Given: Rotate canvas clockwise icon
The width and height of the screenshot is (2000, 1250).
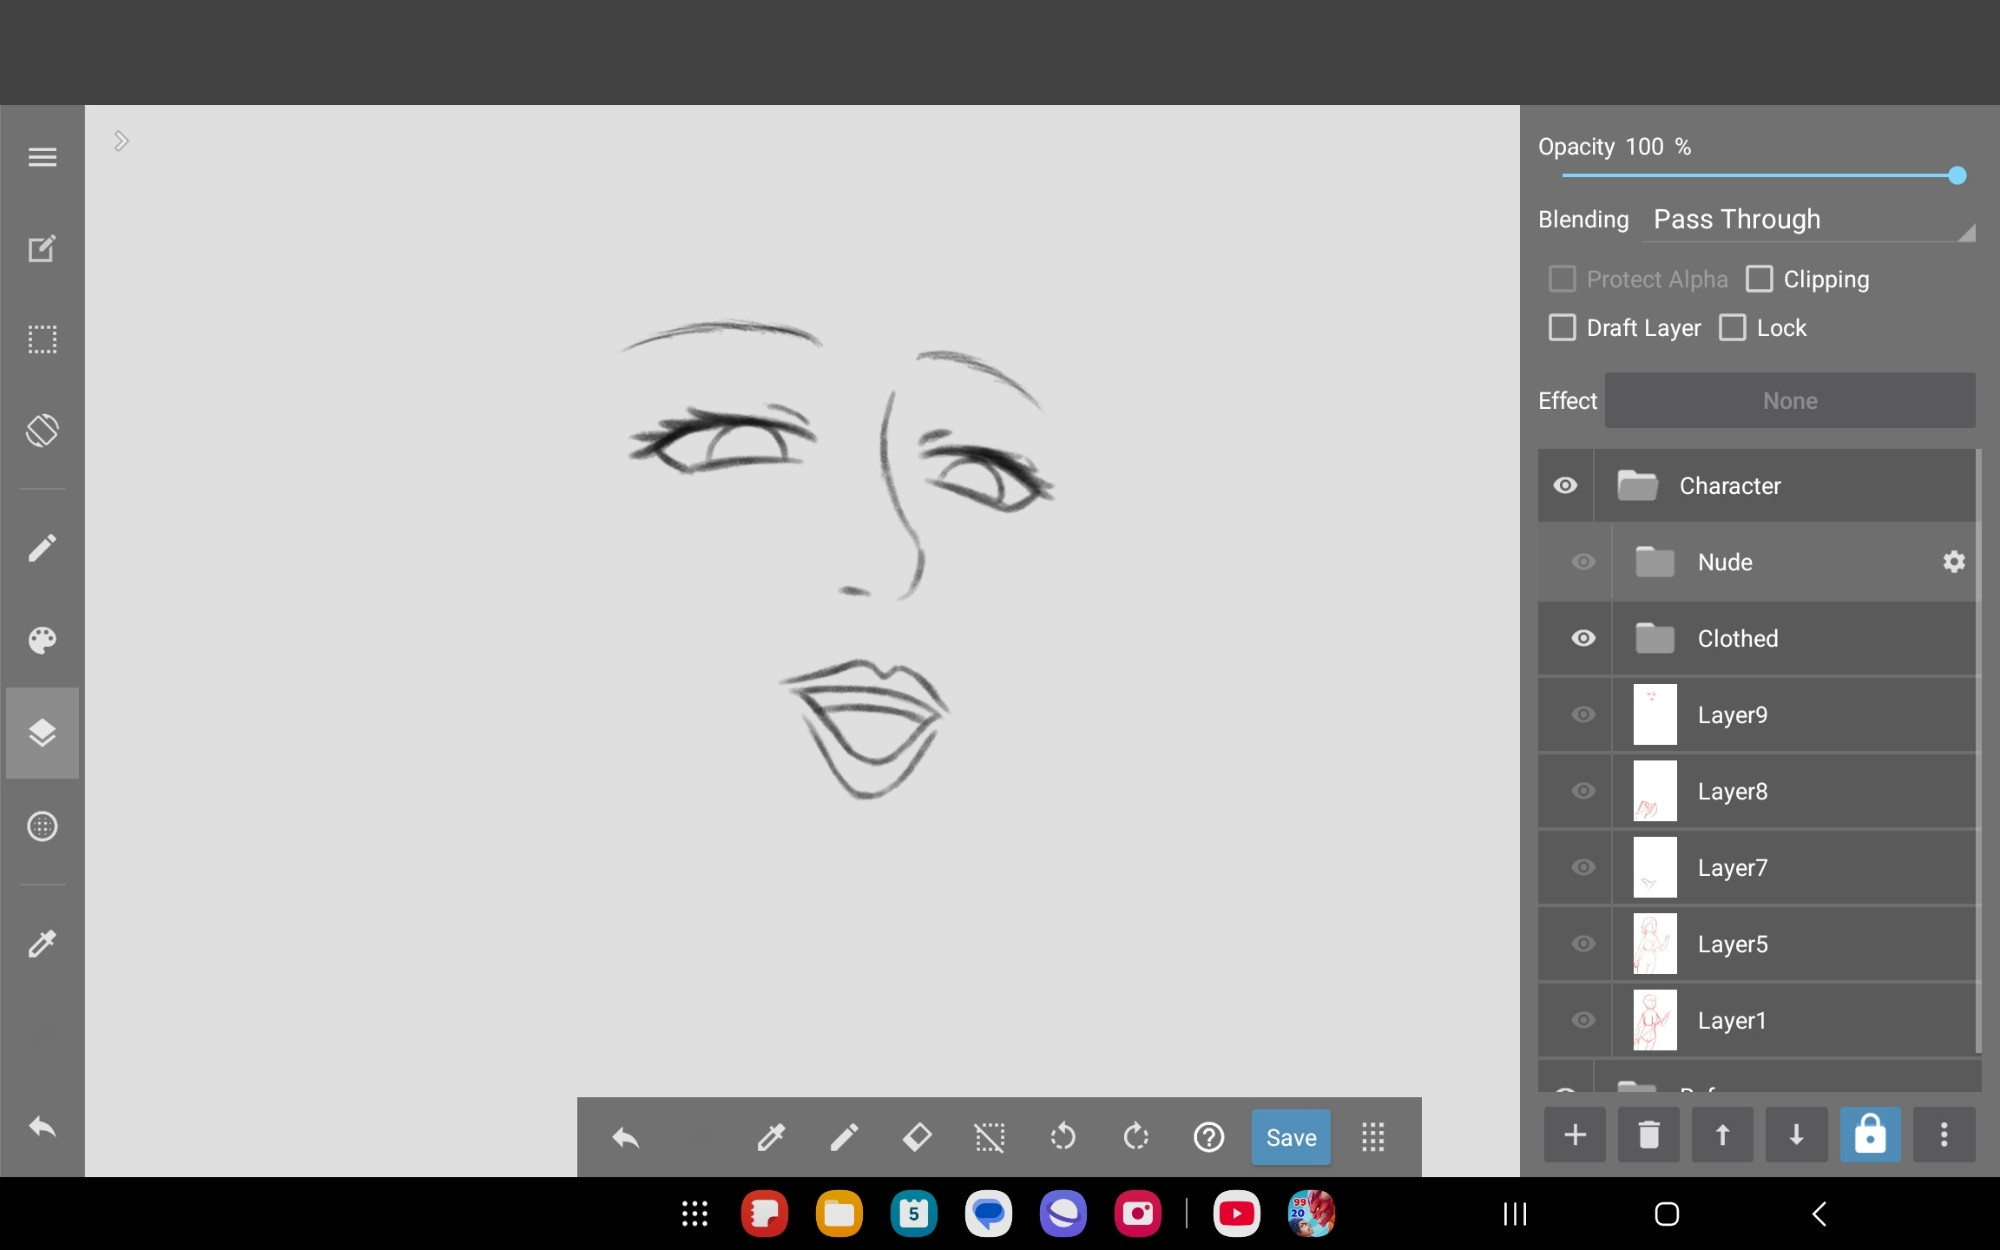Looking at the screenshot, I should point(1136,1137).
